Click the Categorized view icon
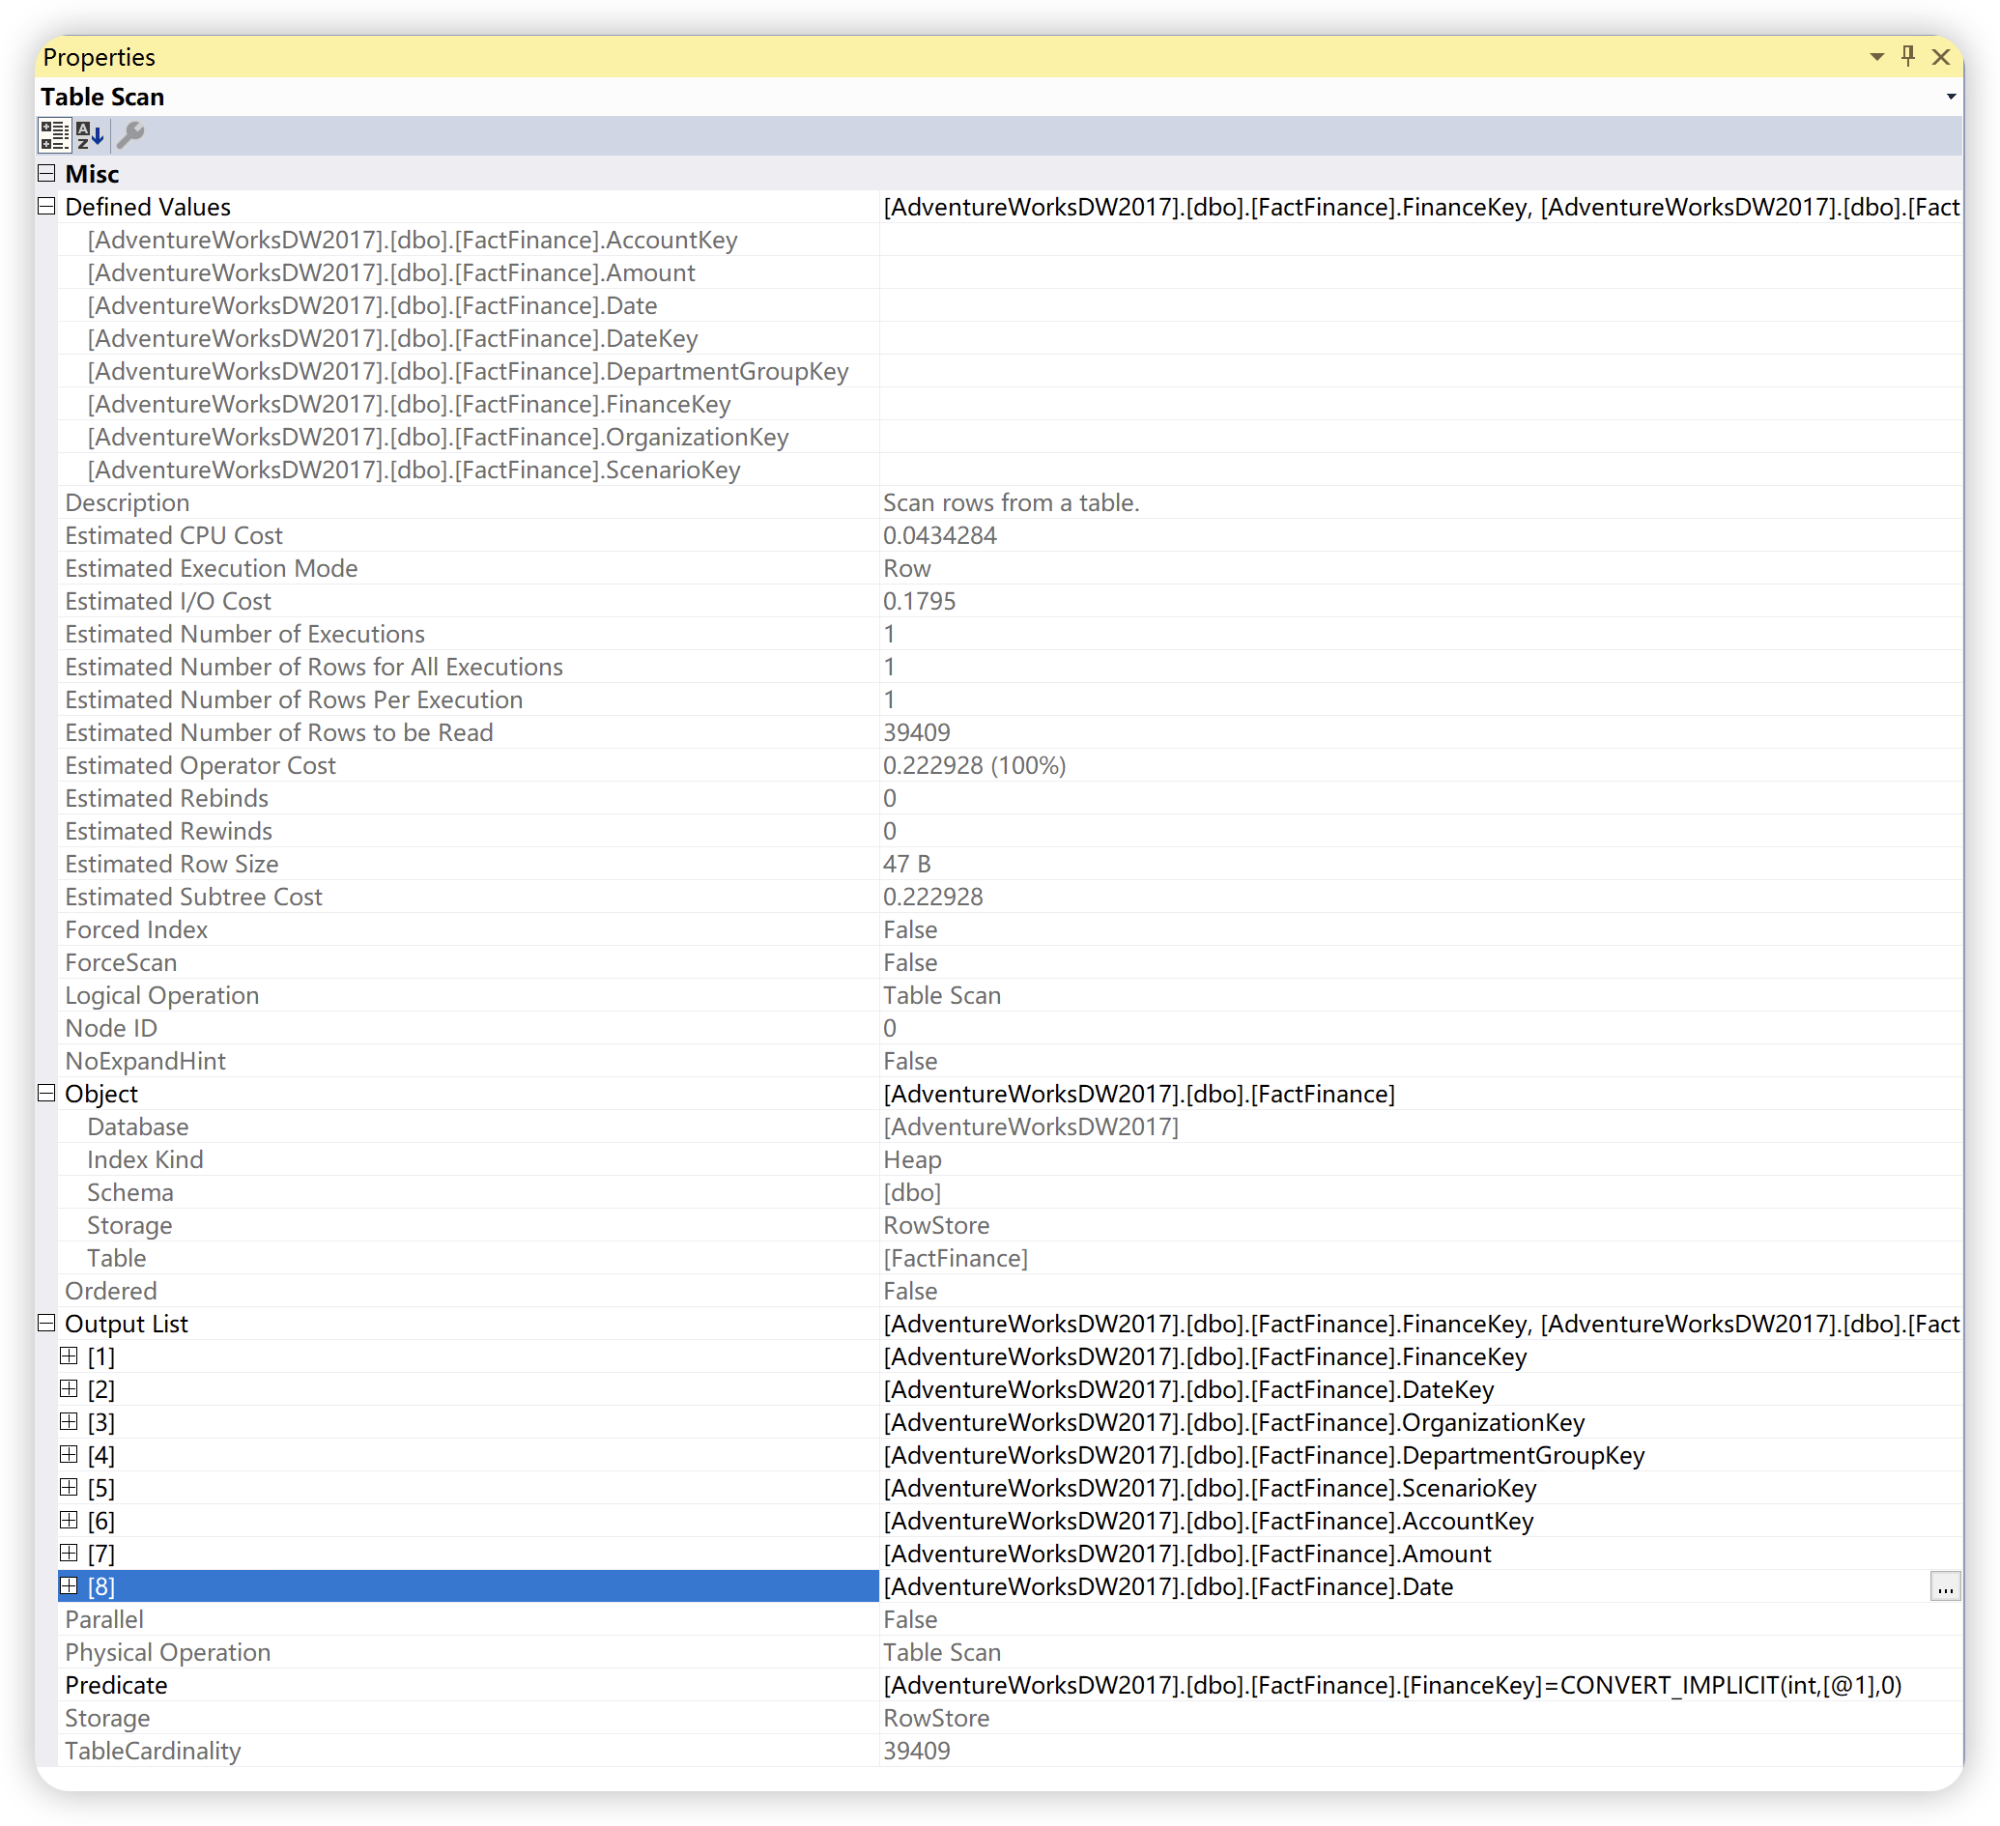2000x1826 pixels. [x=54, y=134]
